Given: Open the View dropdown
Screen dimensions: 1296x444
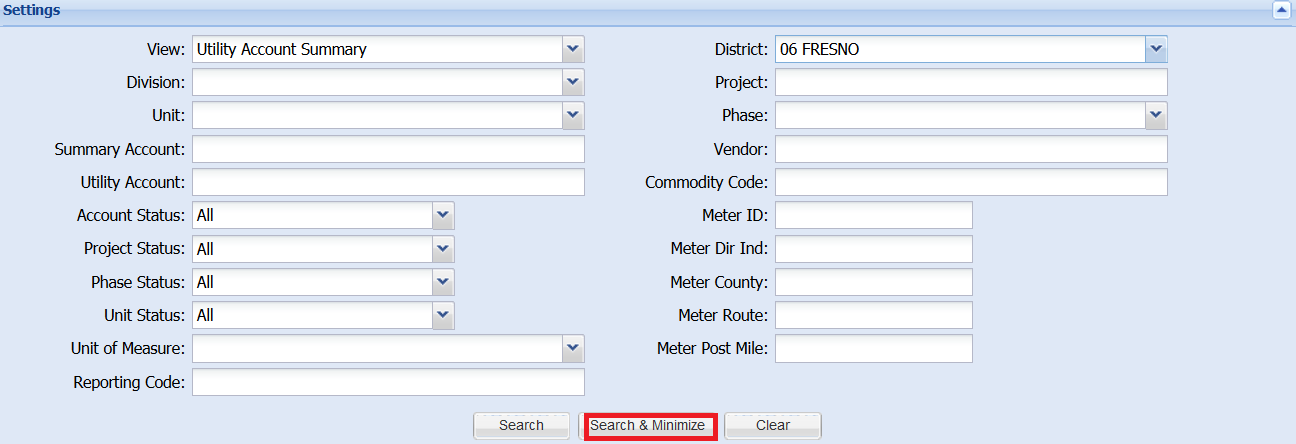Looking at the screenshot, I should (x=572, y=49).
